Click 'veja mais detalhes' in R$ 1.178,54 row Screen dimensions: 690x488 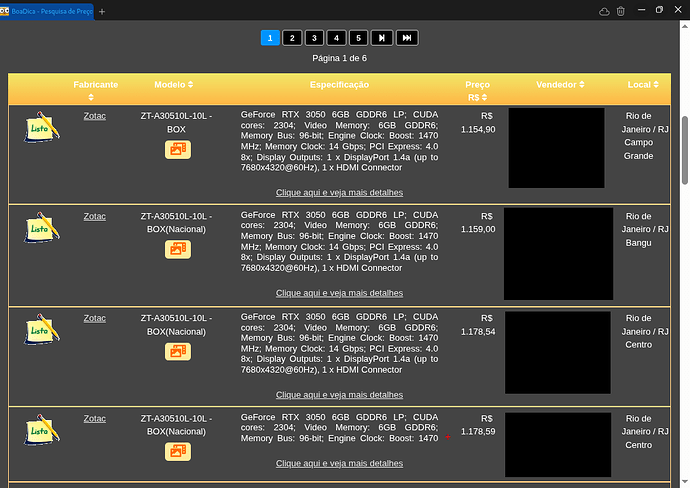(339, 395)
